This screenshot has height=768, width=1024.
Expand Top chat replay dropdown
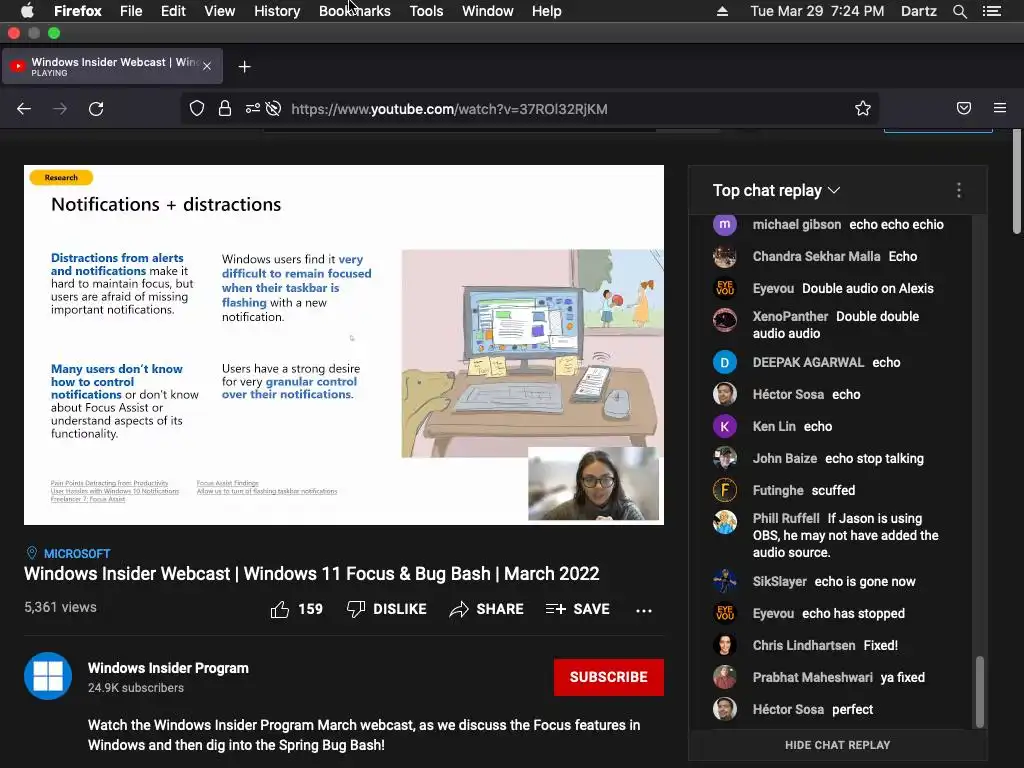pyautogui.click(x=776, y=191)
